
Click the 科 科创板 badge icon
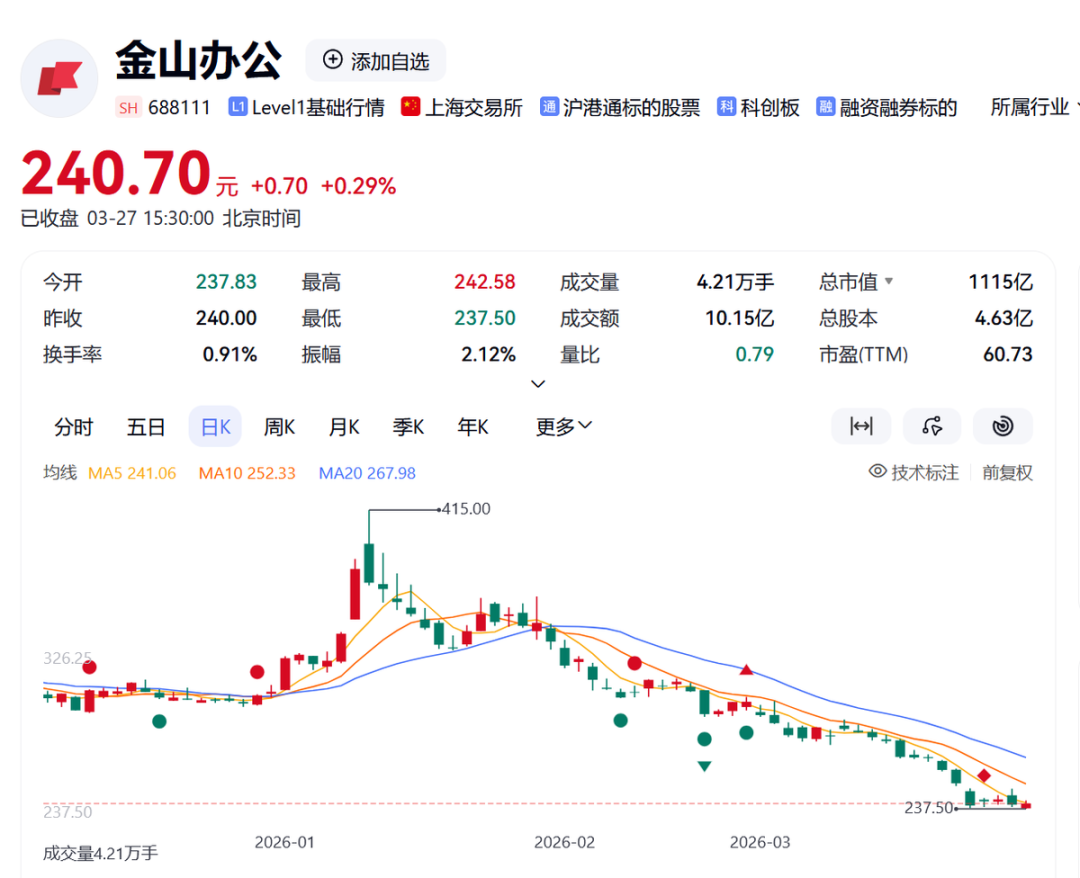[726, 107]
